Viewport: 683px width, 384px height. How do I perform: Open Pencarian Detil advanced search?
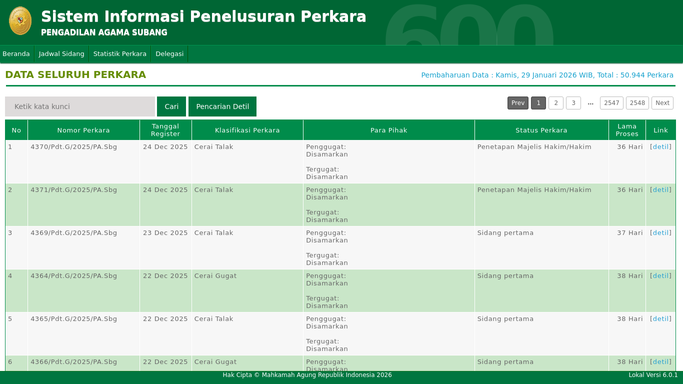coord(223,107)
